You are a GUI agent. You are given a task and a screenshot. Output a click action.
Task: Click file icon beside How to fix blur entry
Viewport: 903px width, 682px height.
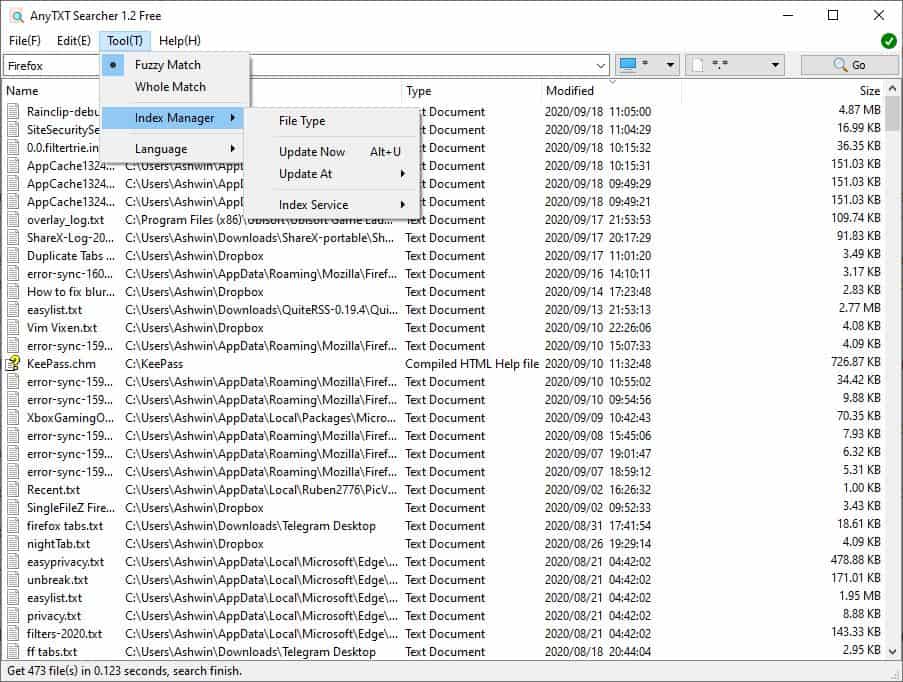pyautogui.click(x=13, y=291)
